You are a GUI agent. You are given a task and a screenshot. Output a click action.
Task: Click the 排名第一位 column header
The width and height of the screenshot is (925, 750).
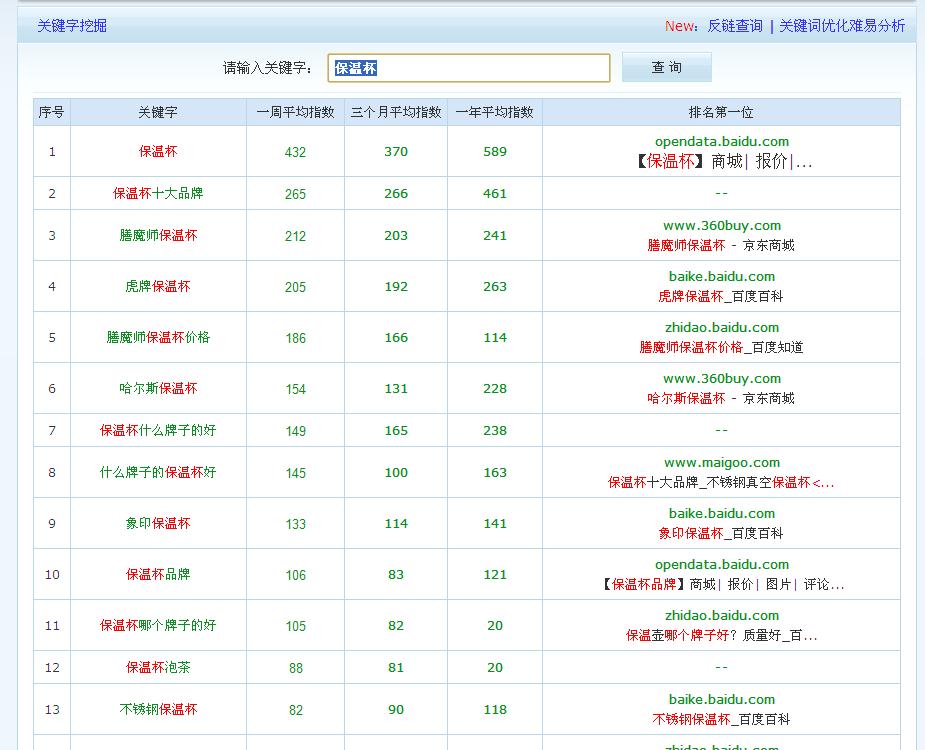721,113
